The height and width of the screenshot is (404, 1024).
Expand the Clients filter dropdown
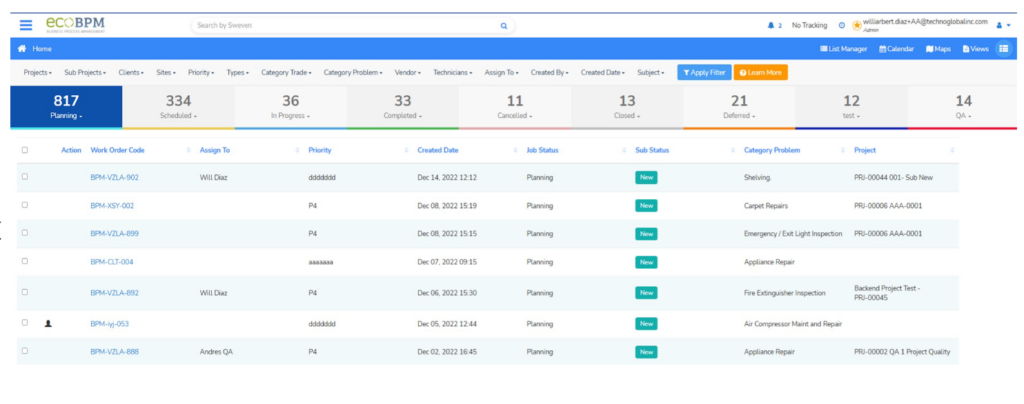pos(131,72)
